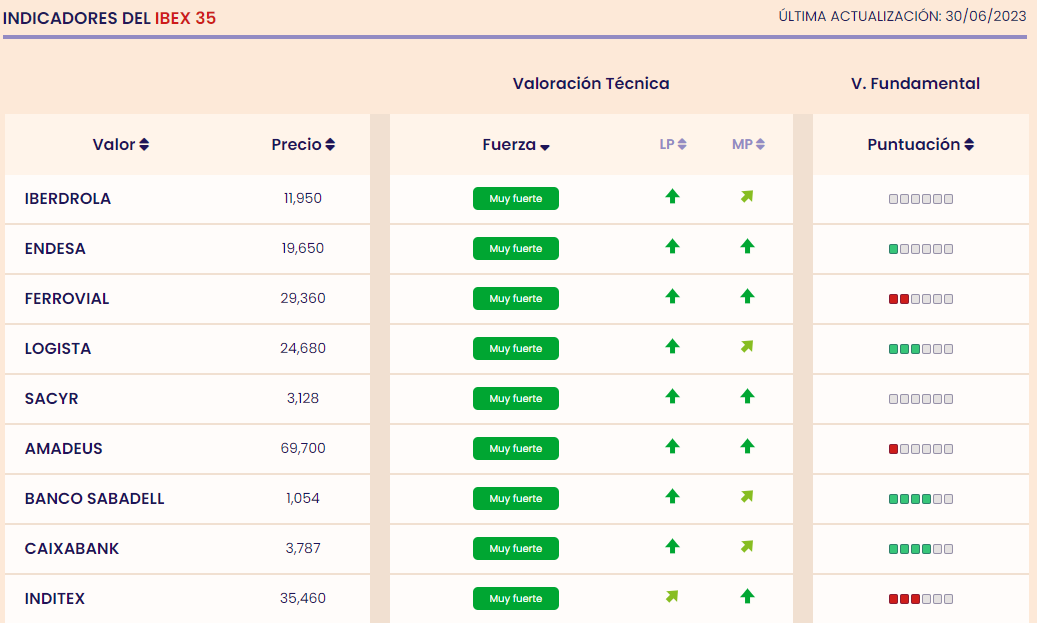The height and width of the screenshot is (623, 1037).
Task: Sort by MP column header
Action: 748,145
